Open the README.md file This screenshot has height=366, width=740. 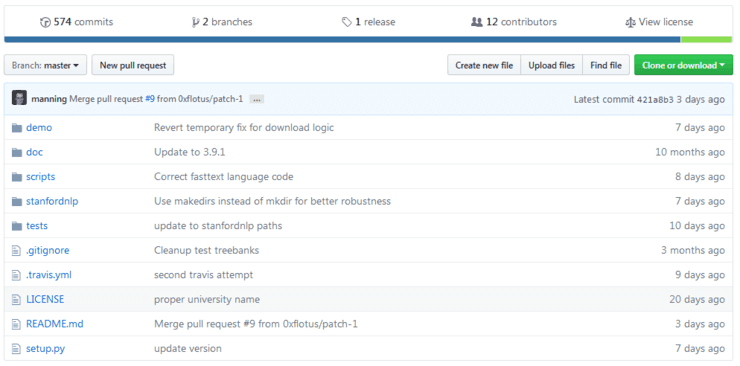tap(55, 324)
